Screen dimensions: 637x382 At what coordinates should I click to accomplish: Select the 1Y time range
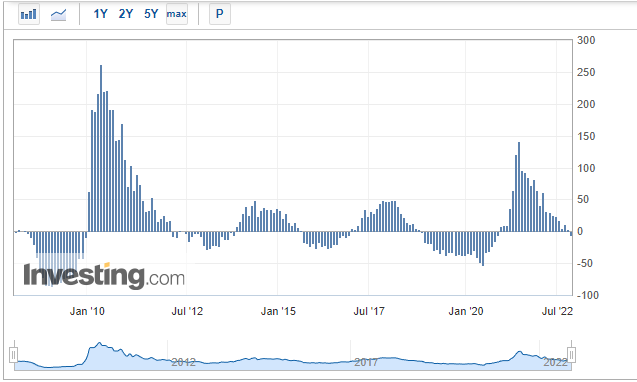click(100, 14)
